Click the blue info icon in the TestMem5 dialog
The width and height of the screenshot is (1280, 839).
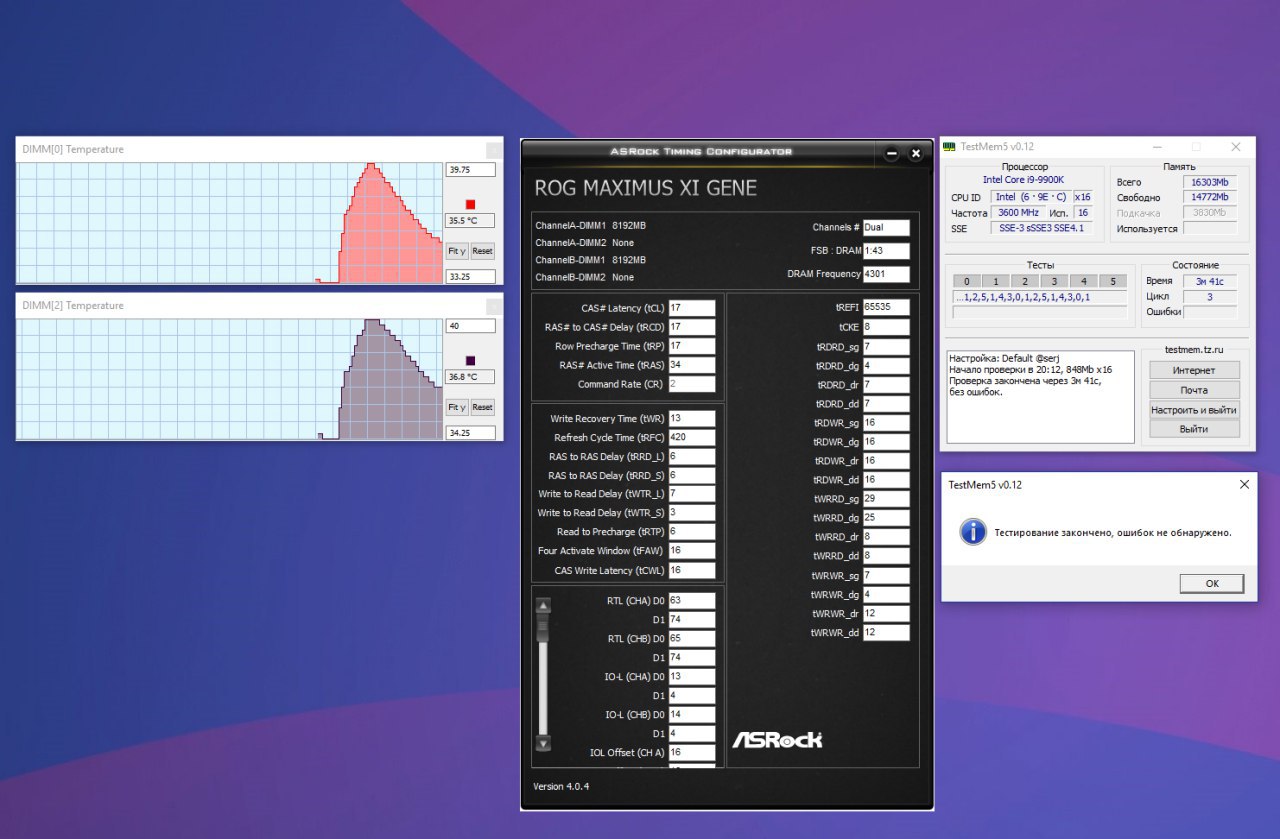(x=972, y=531)
